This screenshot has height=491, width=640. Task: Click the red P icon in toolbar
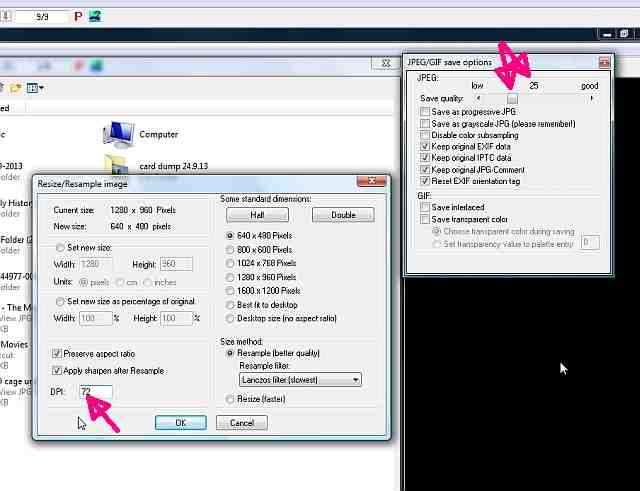point(78,17)
